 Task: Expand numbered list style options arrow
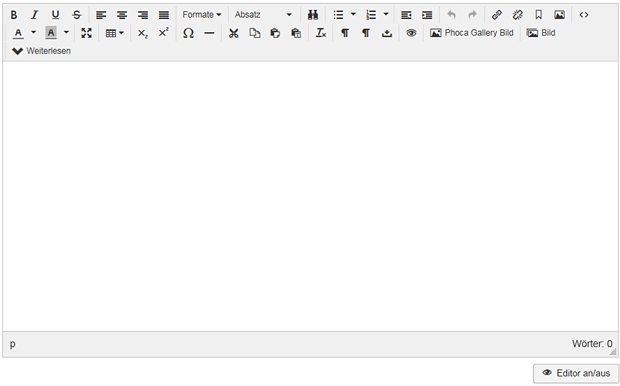386,15
